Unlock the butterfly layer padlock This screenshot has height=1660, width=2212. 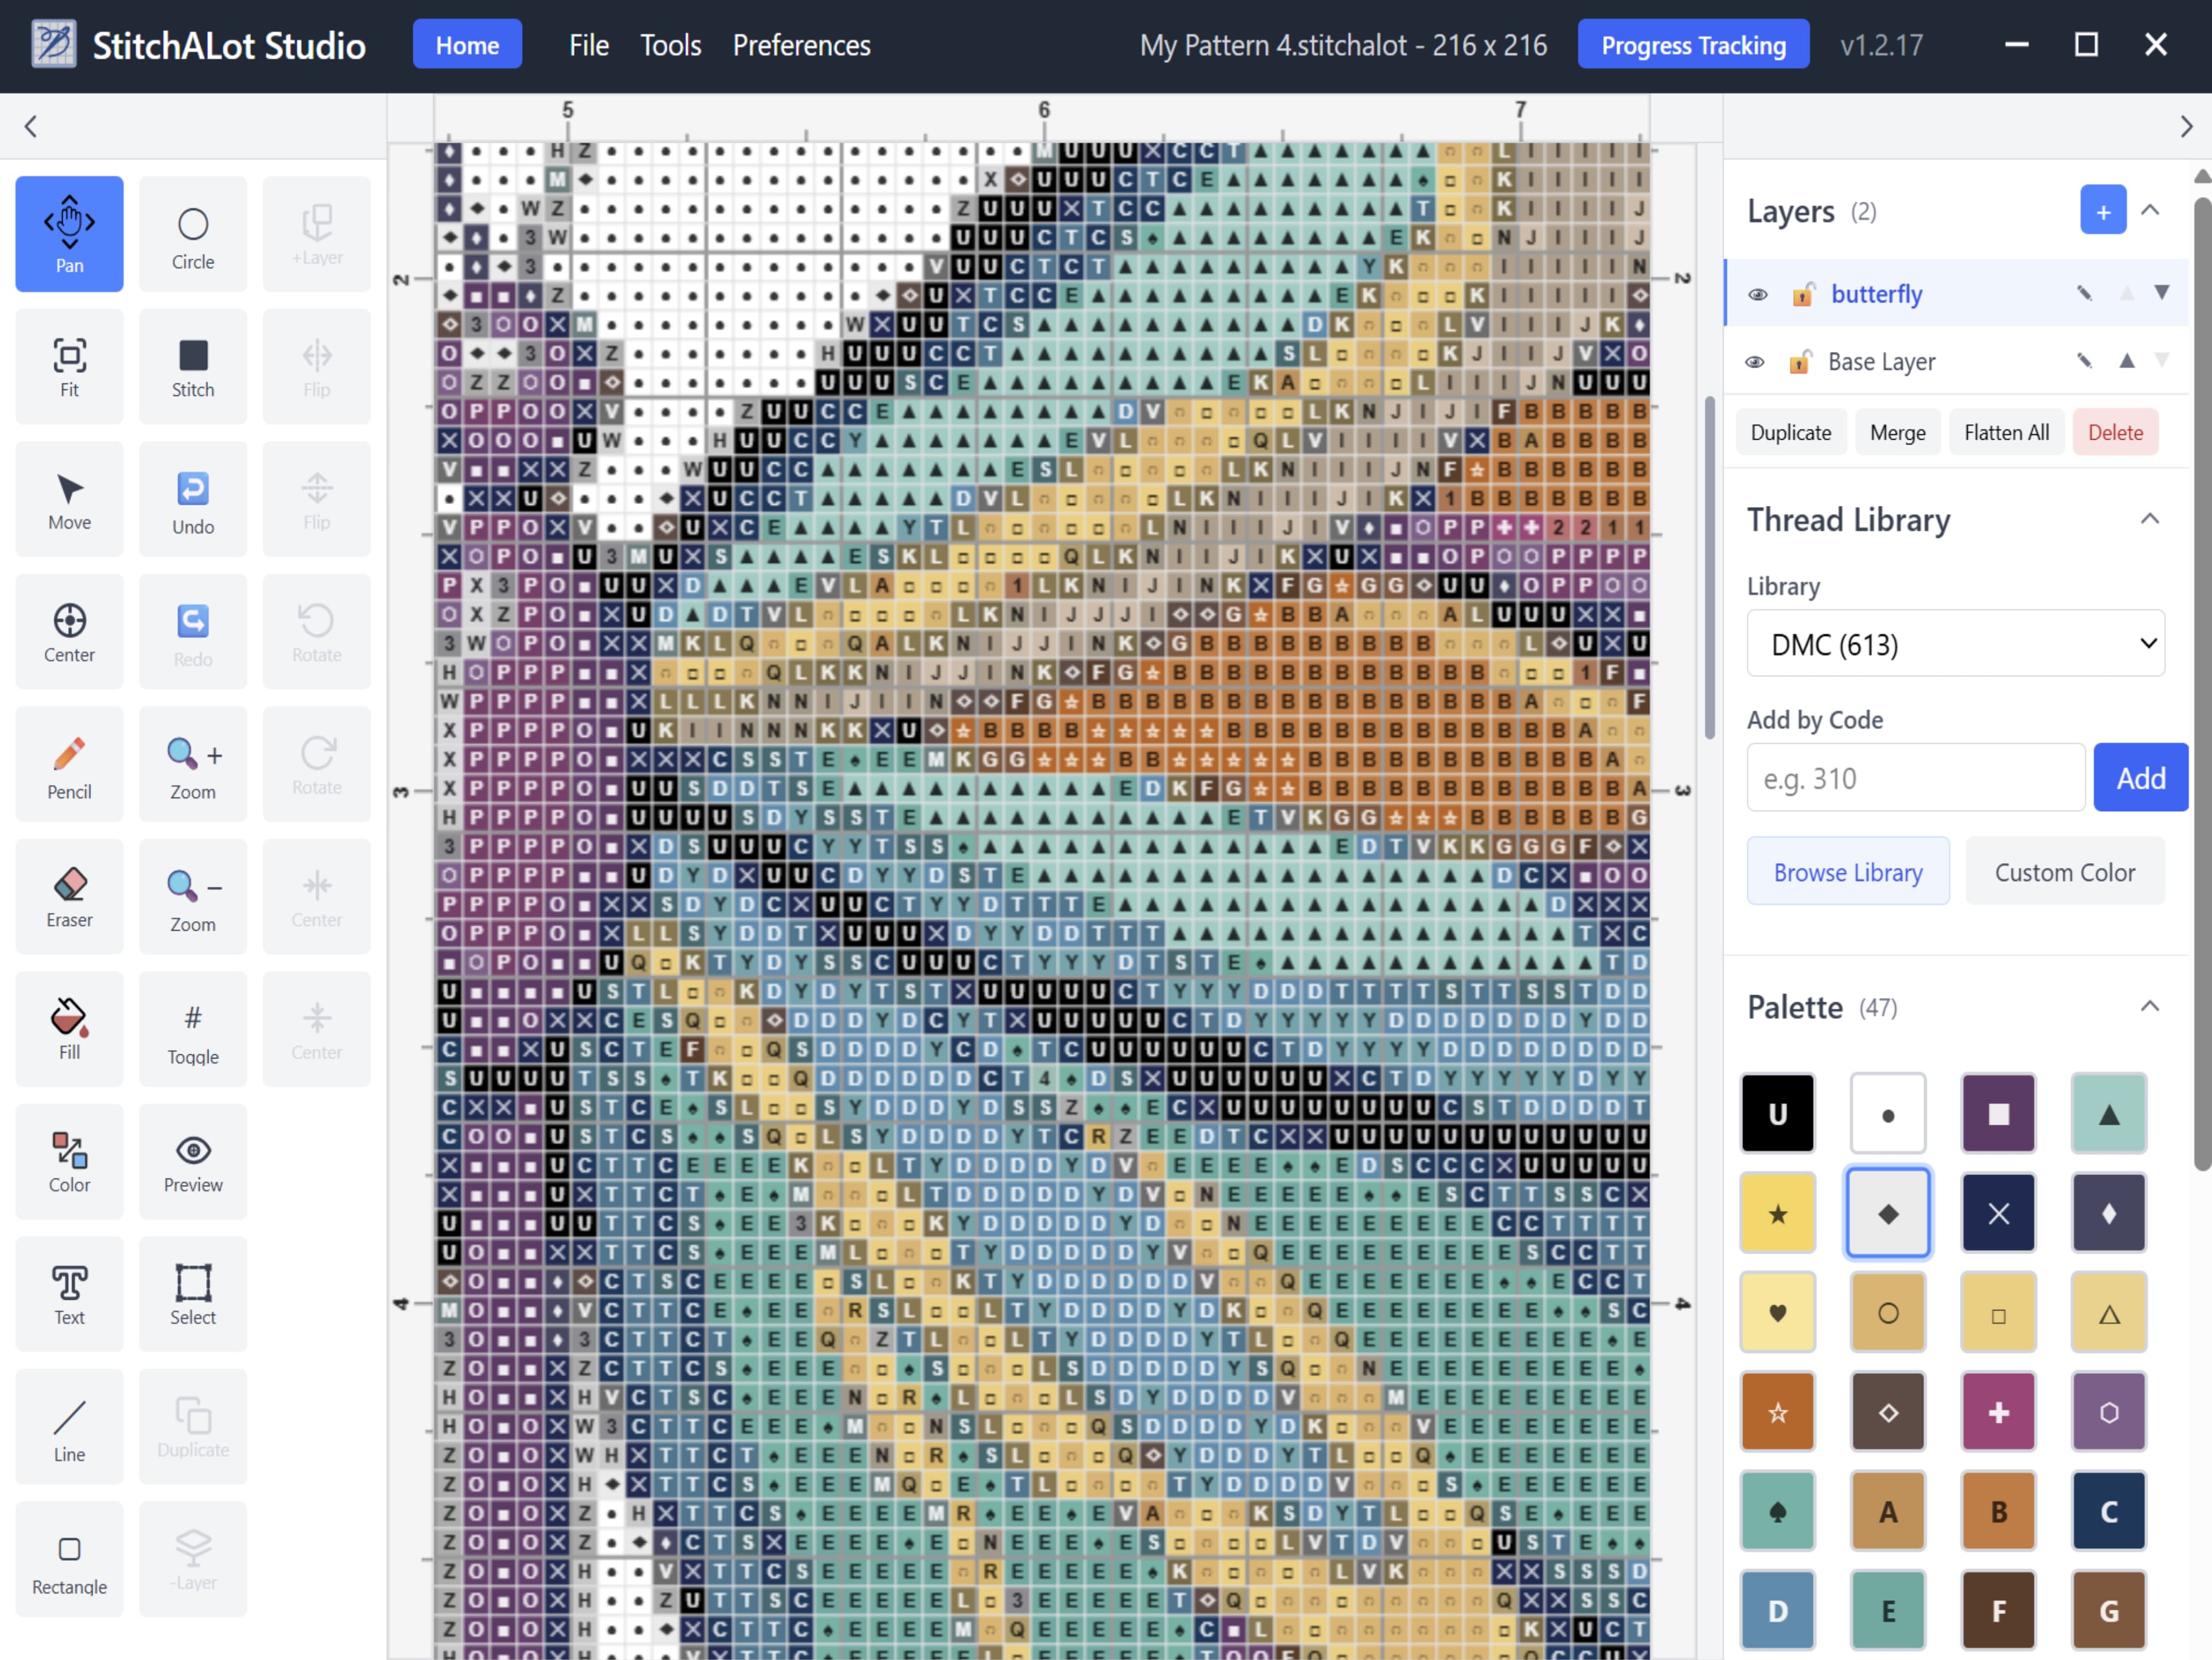click(1802, 294)
